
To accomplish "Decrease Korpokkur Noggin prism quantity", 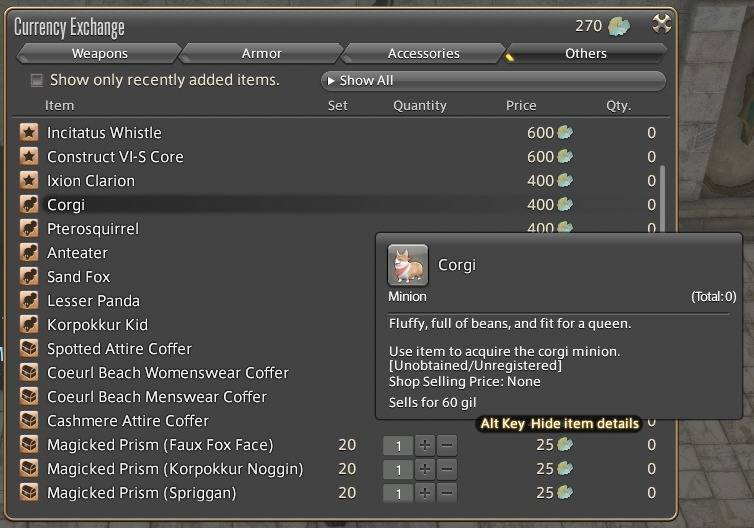I will (447, 469).
